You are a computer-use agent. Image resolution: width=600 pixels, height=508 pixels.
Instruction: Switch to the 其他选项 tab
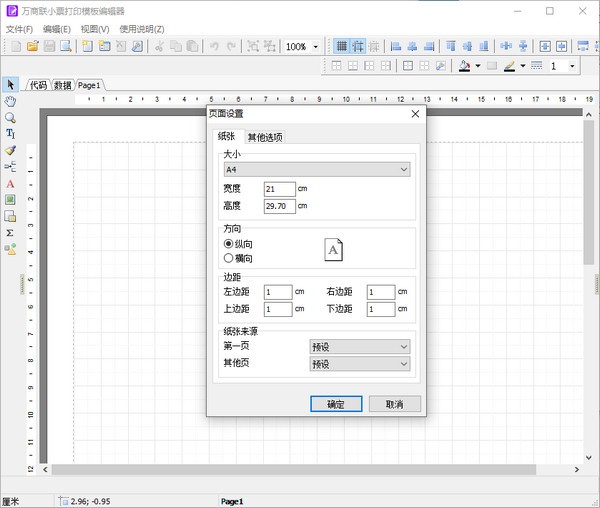tap(265, 137)
